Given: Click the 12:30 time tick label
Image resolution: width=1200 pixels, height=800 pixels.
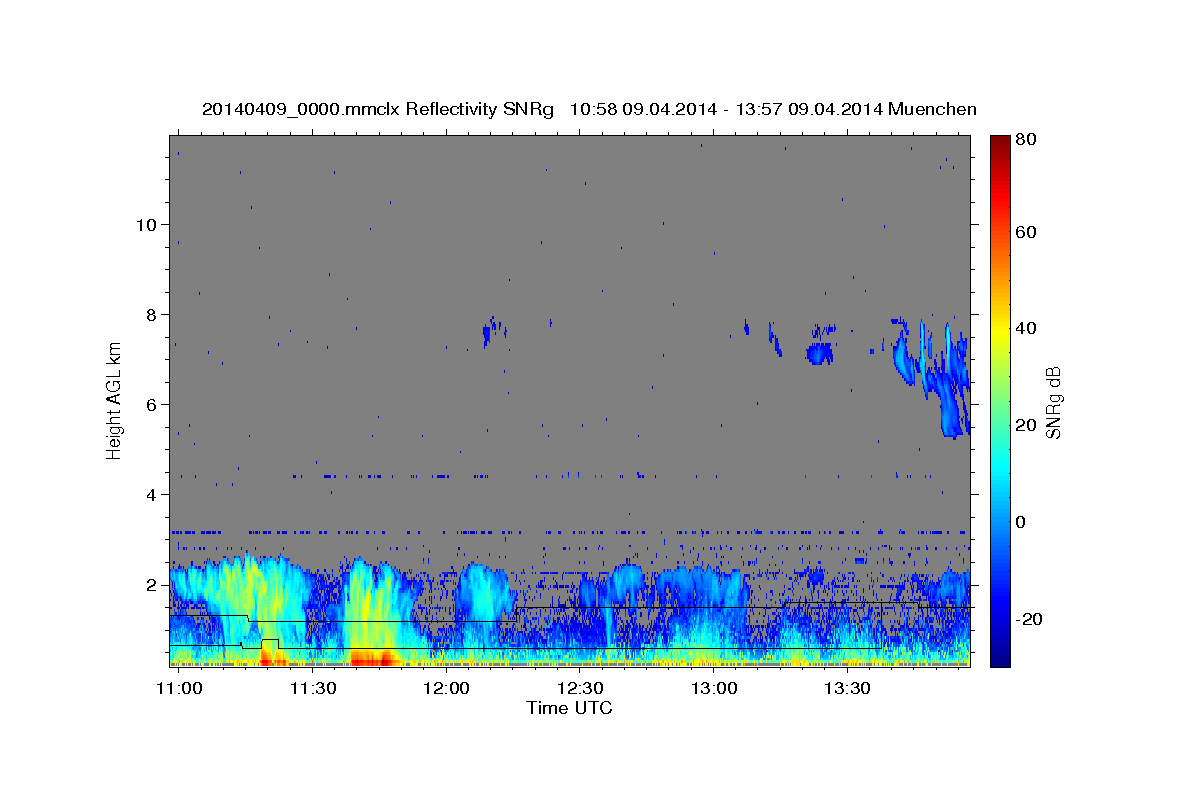Looking at the screenshot, I should [580, 689].
